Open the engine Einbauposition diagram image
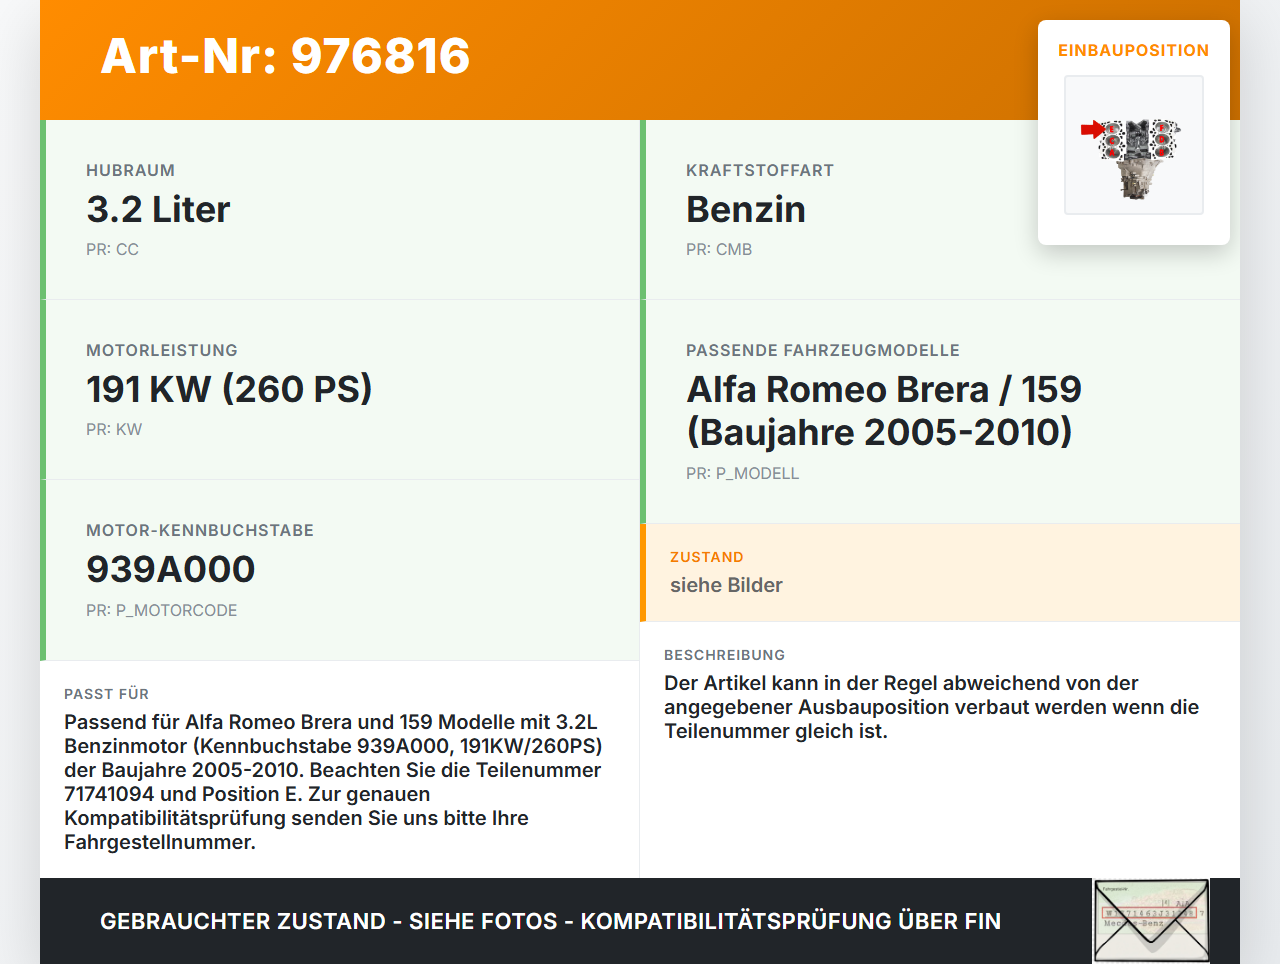The height and width of the screenshot is (964, 1280). tap(1134, 146)
